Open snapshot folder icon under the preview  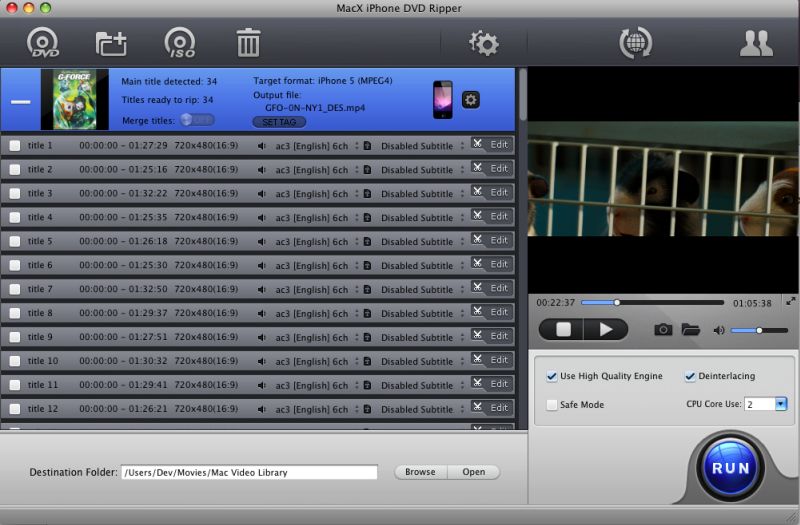click(x=690, y=330)
